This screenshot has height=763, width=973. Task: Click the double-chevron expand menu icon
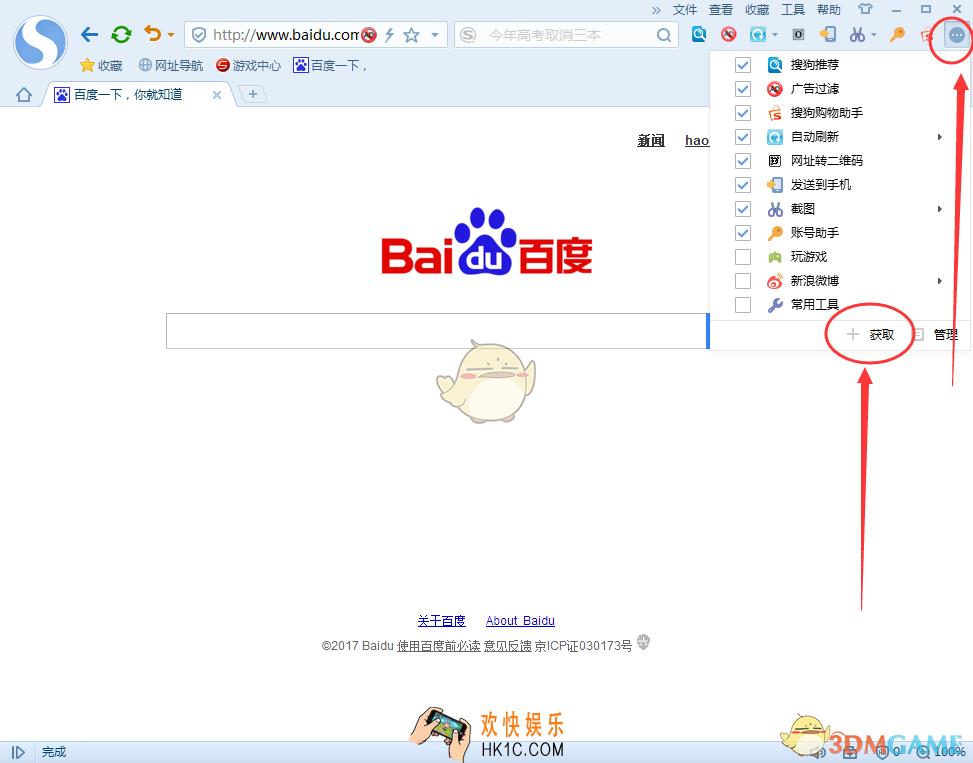656,10
